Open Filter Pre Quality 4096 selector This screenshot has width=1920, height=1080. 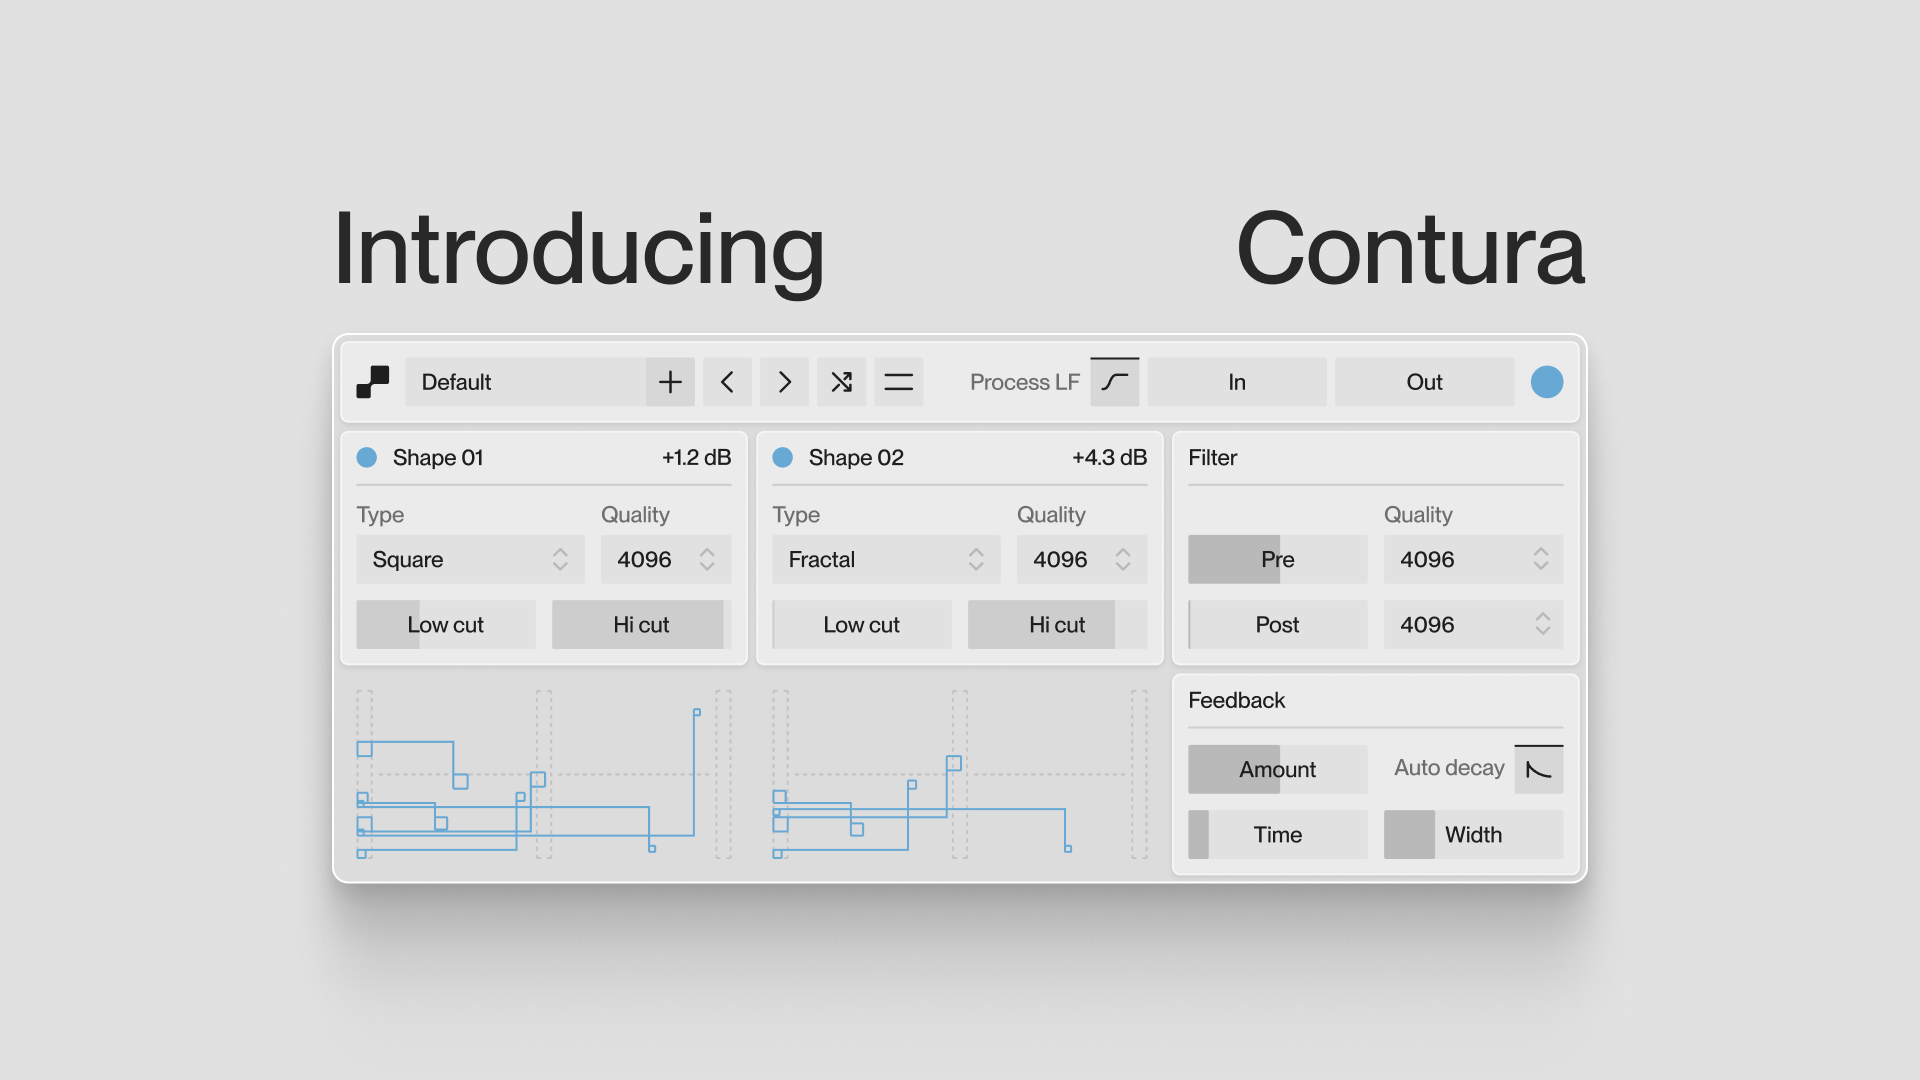pos(1473,559)
